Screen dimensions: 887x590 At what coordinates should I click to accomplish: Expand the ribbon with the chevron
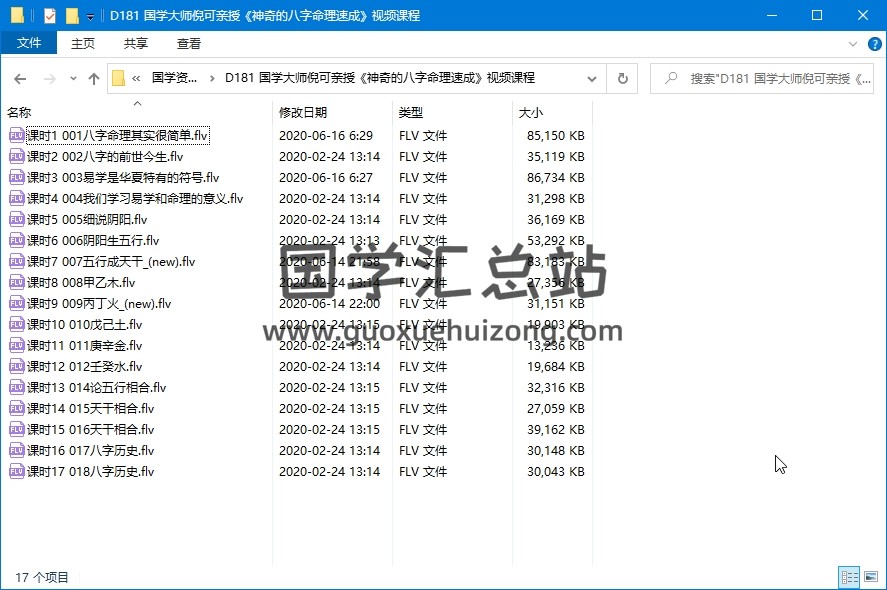pyautogui.click(x=853, y=44)
